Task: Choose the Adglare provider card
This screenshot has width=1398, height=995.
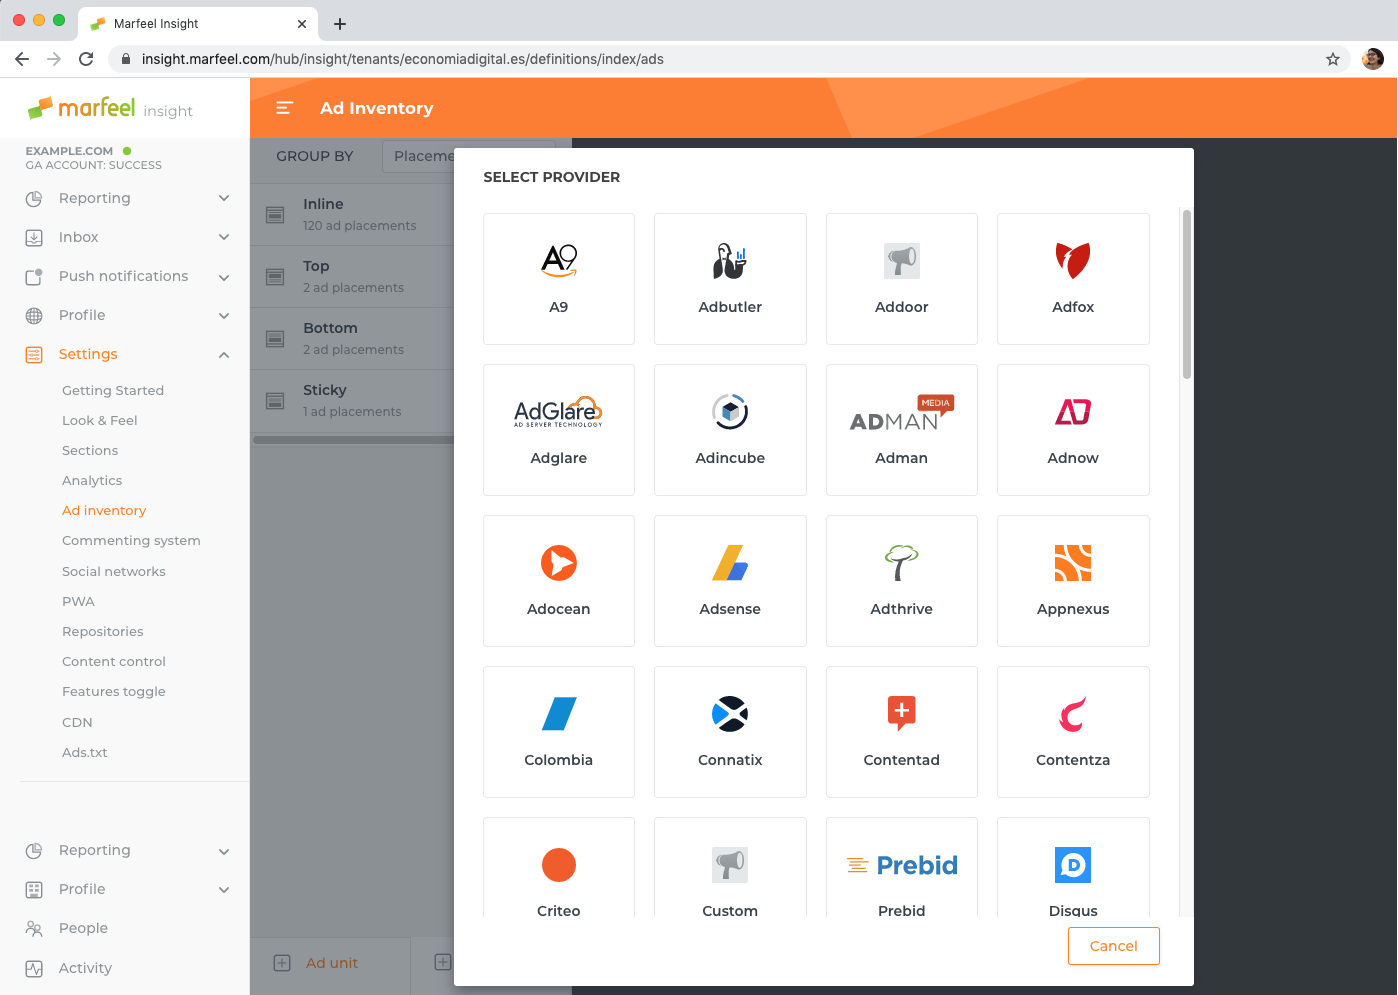Action: [559, 430]
